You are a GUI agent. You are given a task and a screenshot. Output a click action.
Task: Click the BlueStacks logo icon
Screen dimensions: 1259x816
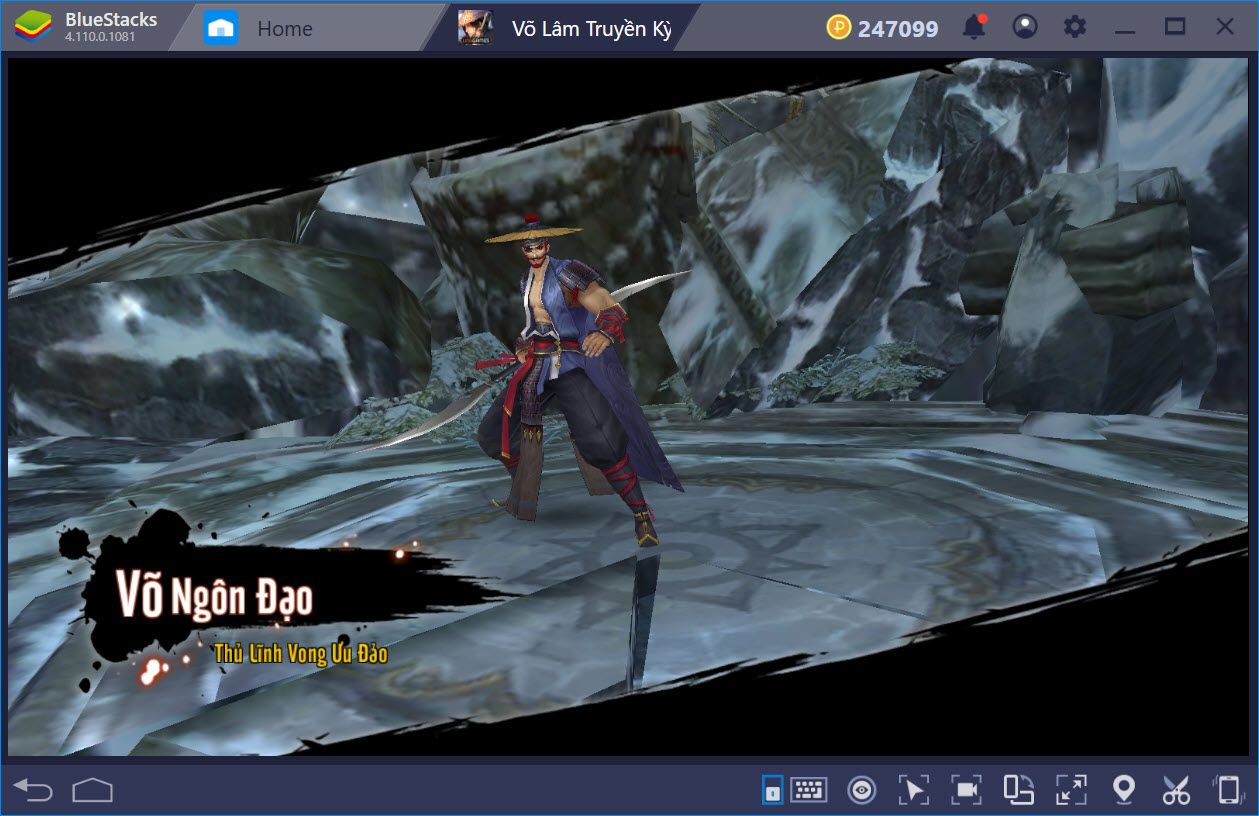32,27
